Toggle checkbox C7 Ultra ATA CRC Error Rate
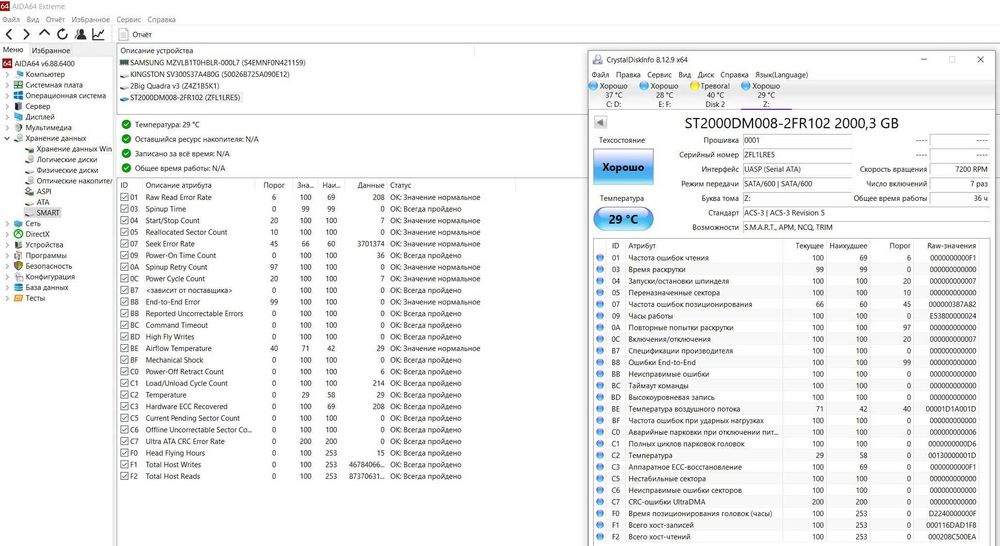This screenshot has height=546, width=1000. point(124,441)
